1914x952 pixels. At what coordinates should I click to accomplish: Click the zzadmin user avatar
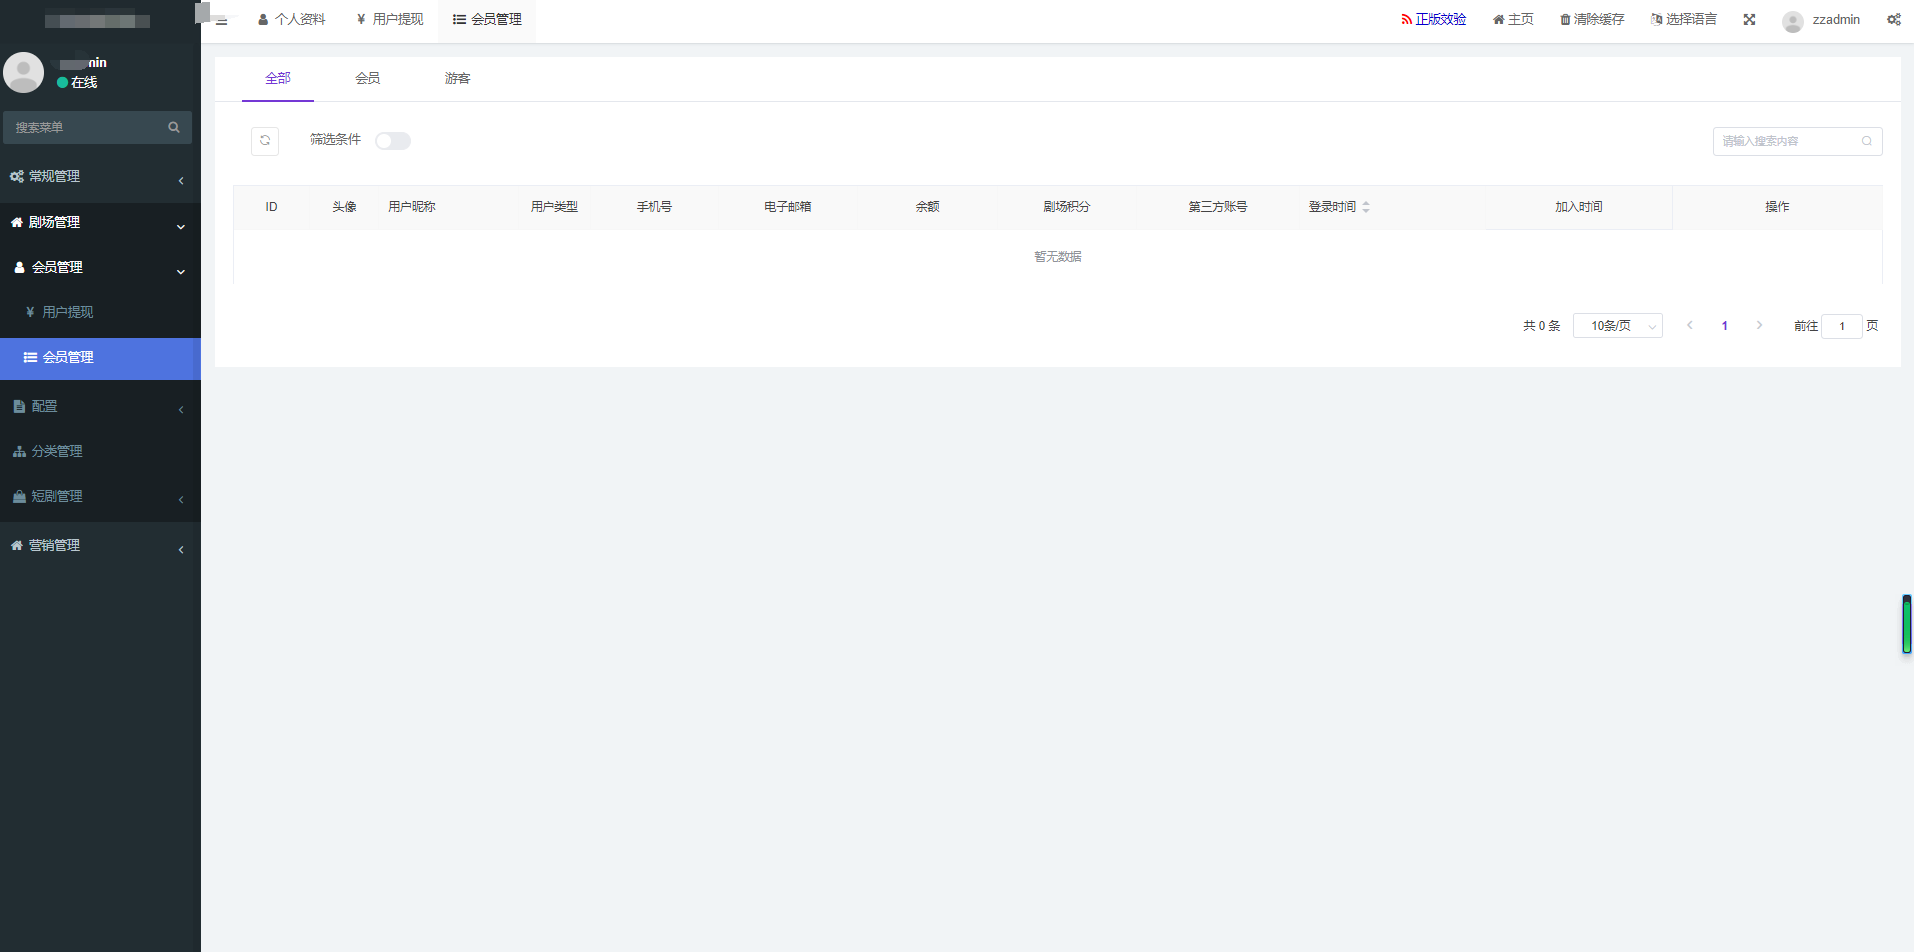[1792, 21]
